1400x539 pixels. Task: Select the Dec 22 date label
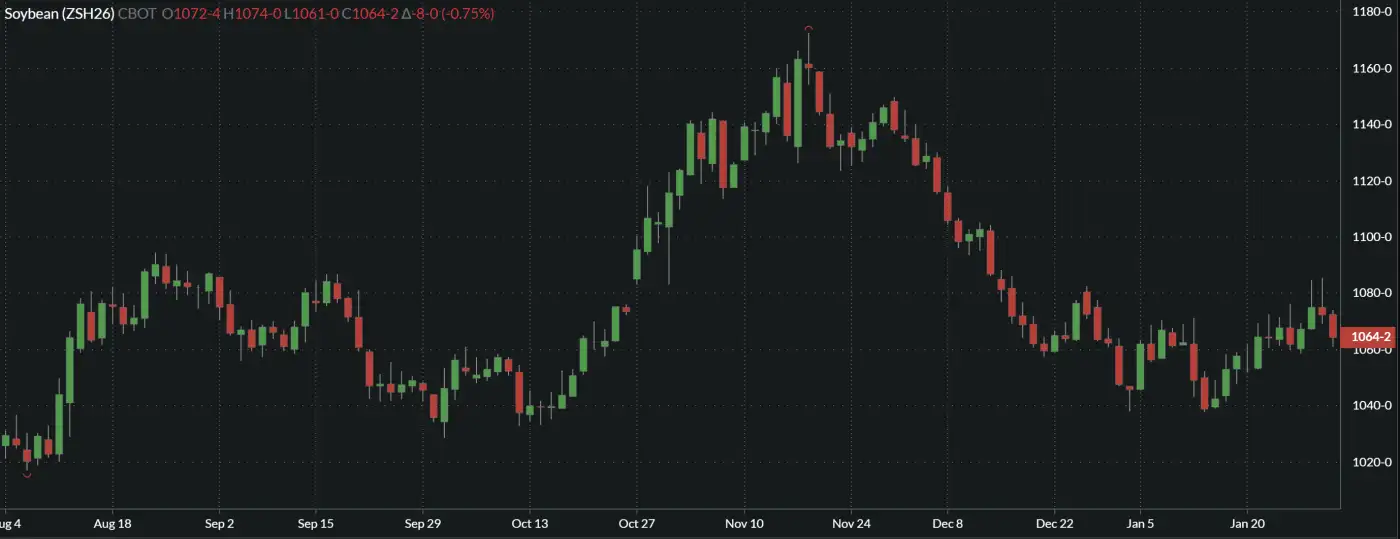pos(1055,523)
